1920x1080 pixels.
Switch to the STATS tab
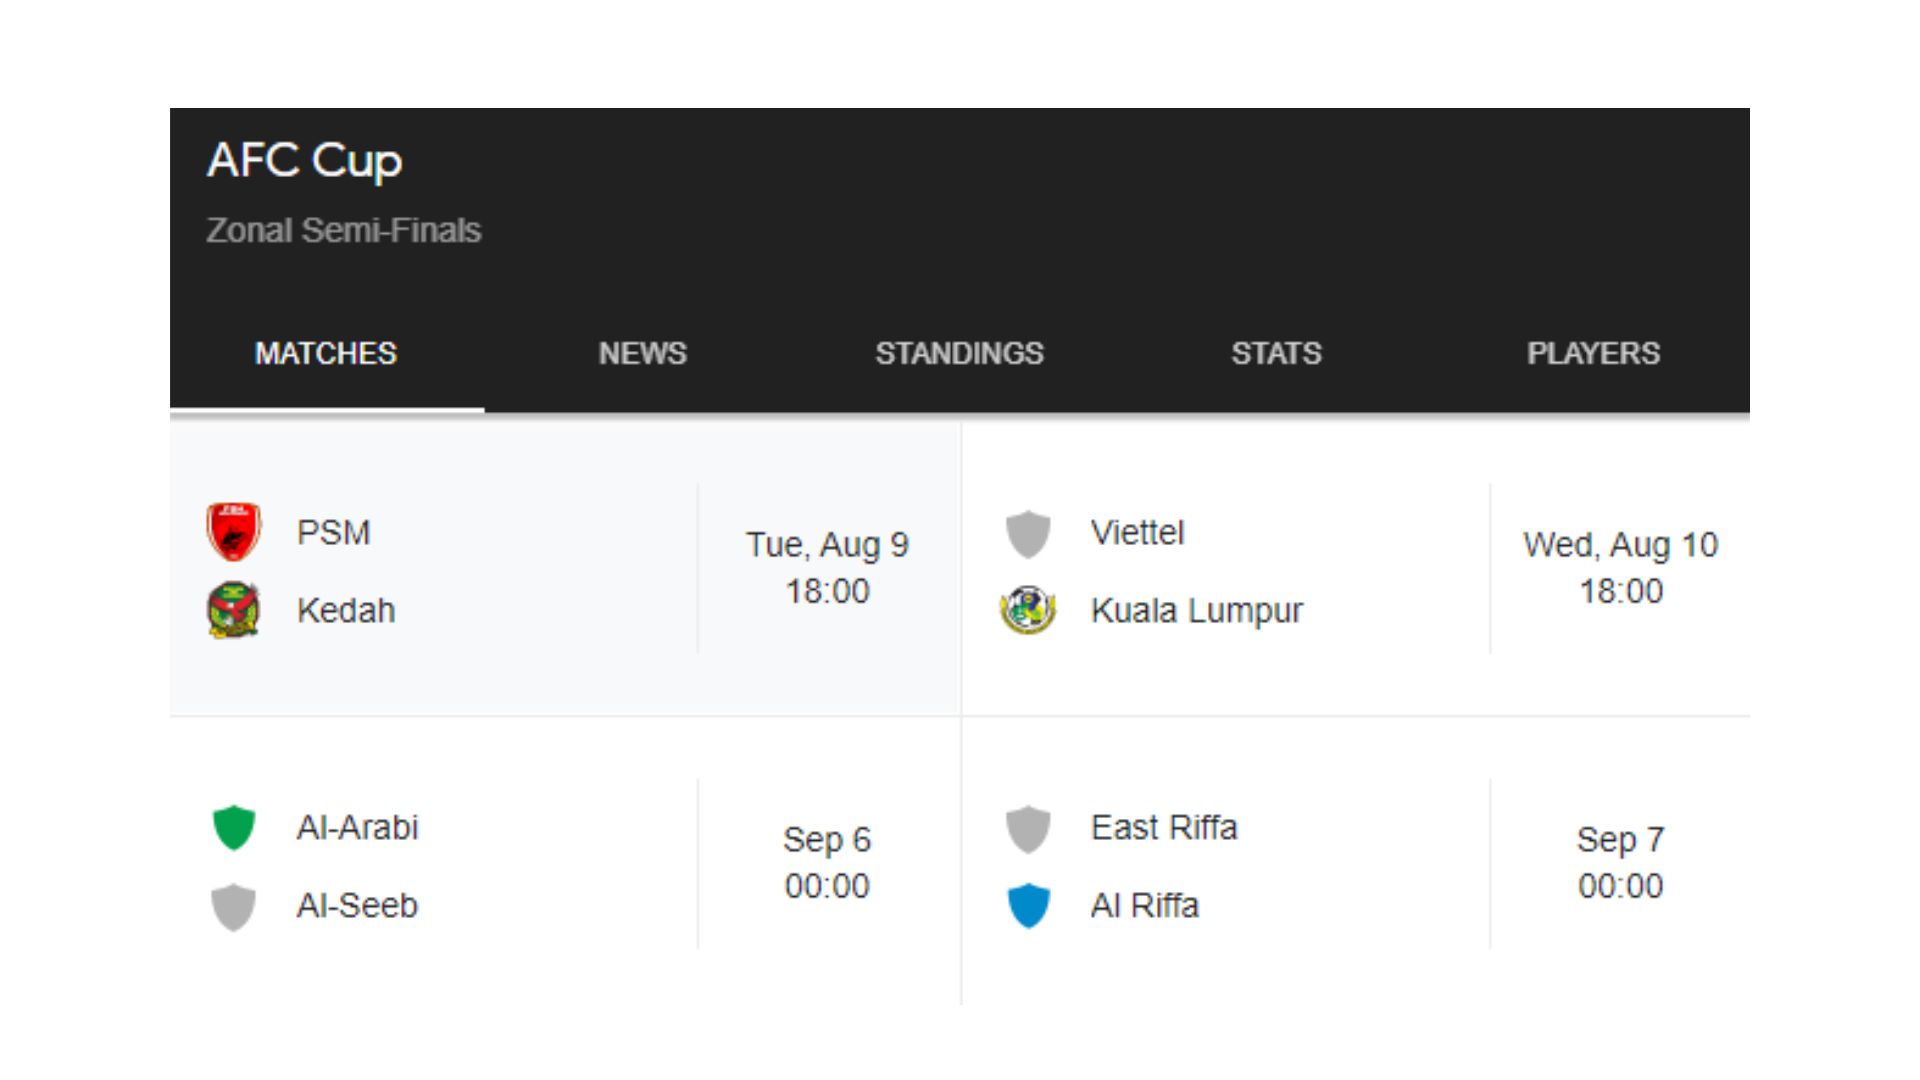click(1277, 353)
